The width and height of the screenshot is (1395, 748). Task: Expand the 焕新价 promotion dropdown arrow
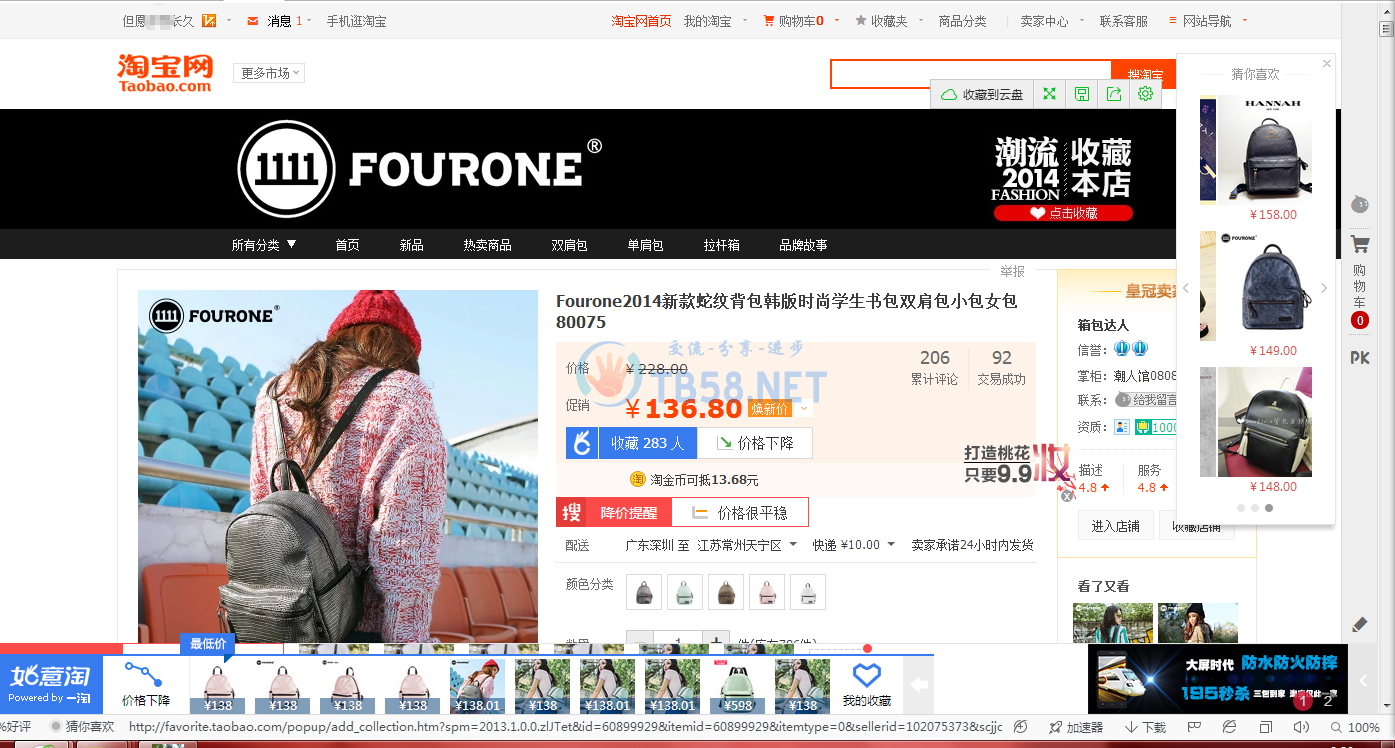(803, 409)
